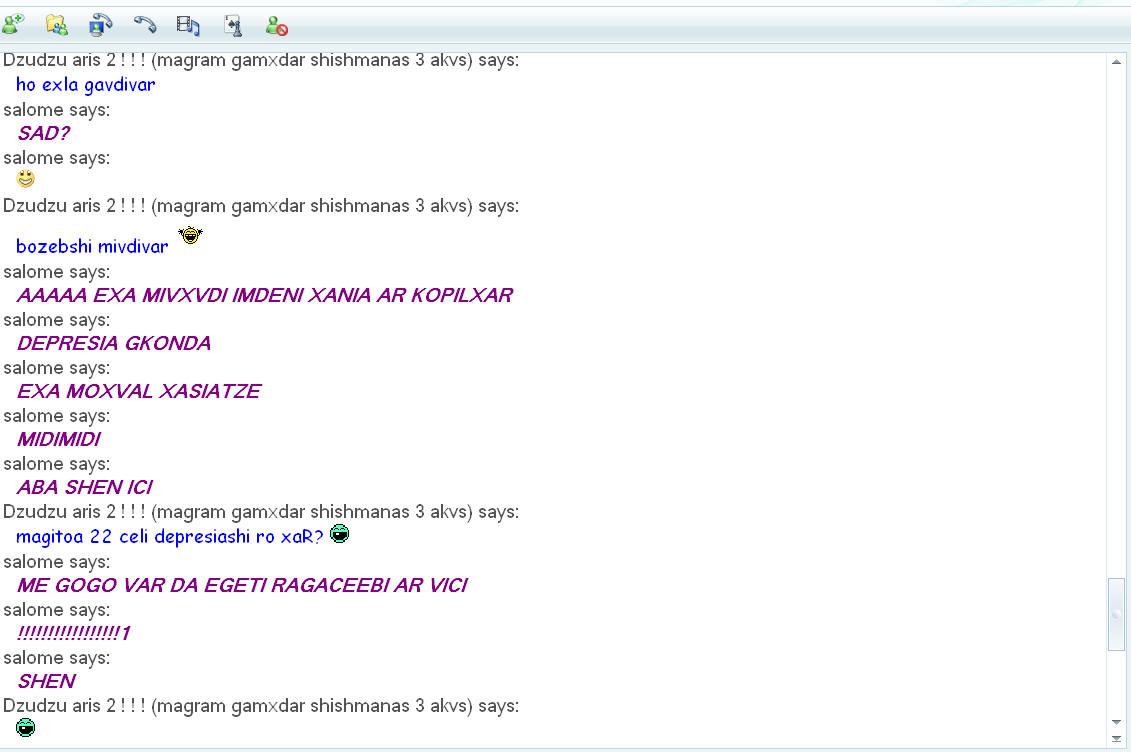Click 'Dzudzu aris 2!!!' header above 'ho exla gavdivar'
The width and height of the screenshot is (1131, 752).
260,60
